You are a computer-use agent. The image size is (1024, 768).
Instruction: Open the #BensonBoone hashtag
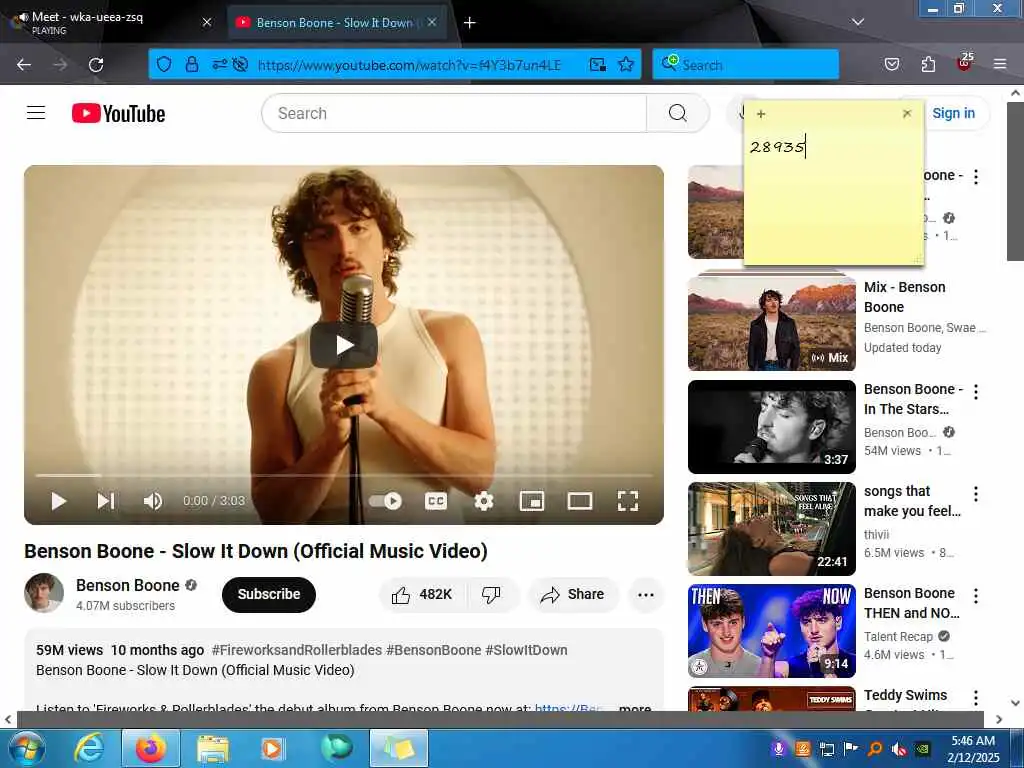tap(433, 650)
